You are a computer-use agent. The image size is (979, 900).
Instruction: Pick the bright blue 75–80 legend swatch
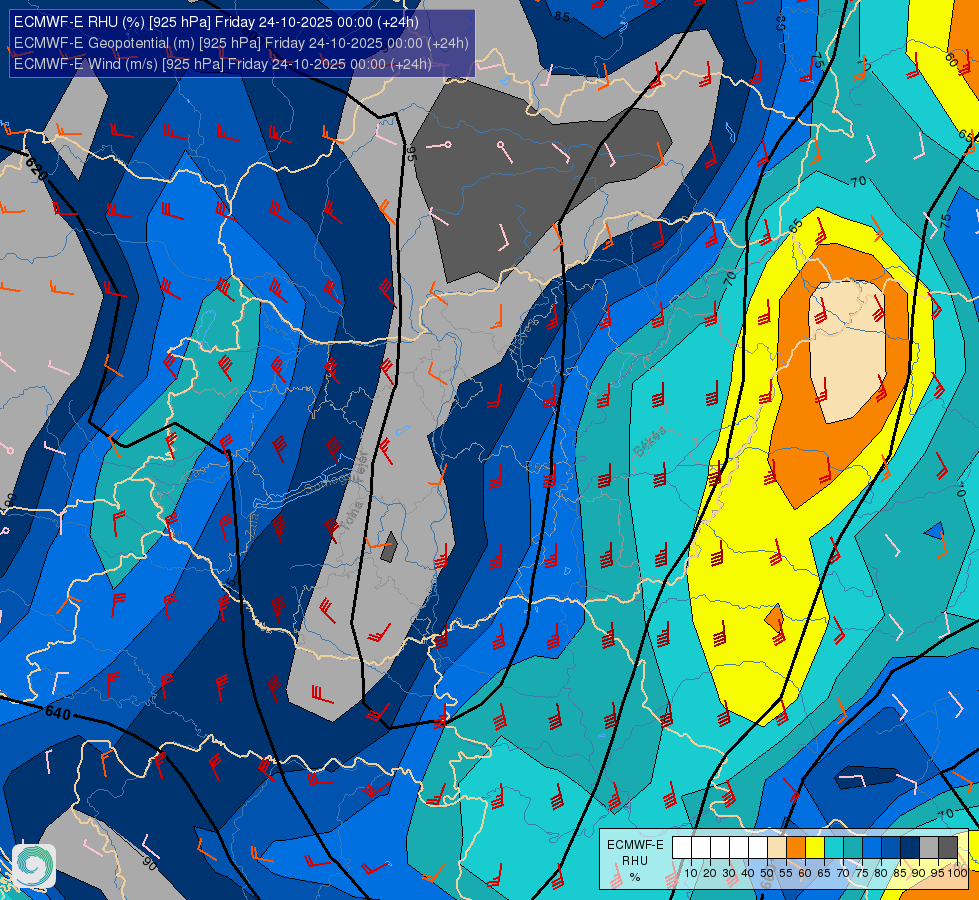tap(872, 848)
